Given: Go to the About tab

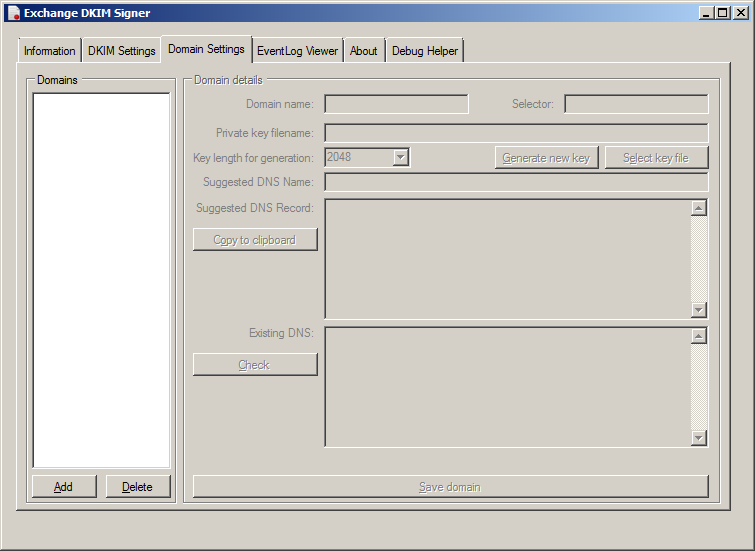Looking at the screenshot, I should 364,51.
